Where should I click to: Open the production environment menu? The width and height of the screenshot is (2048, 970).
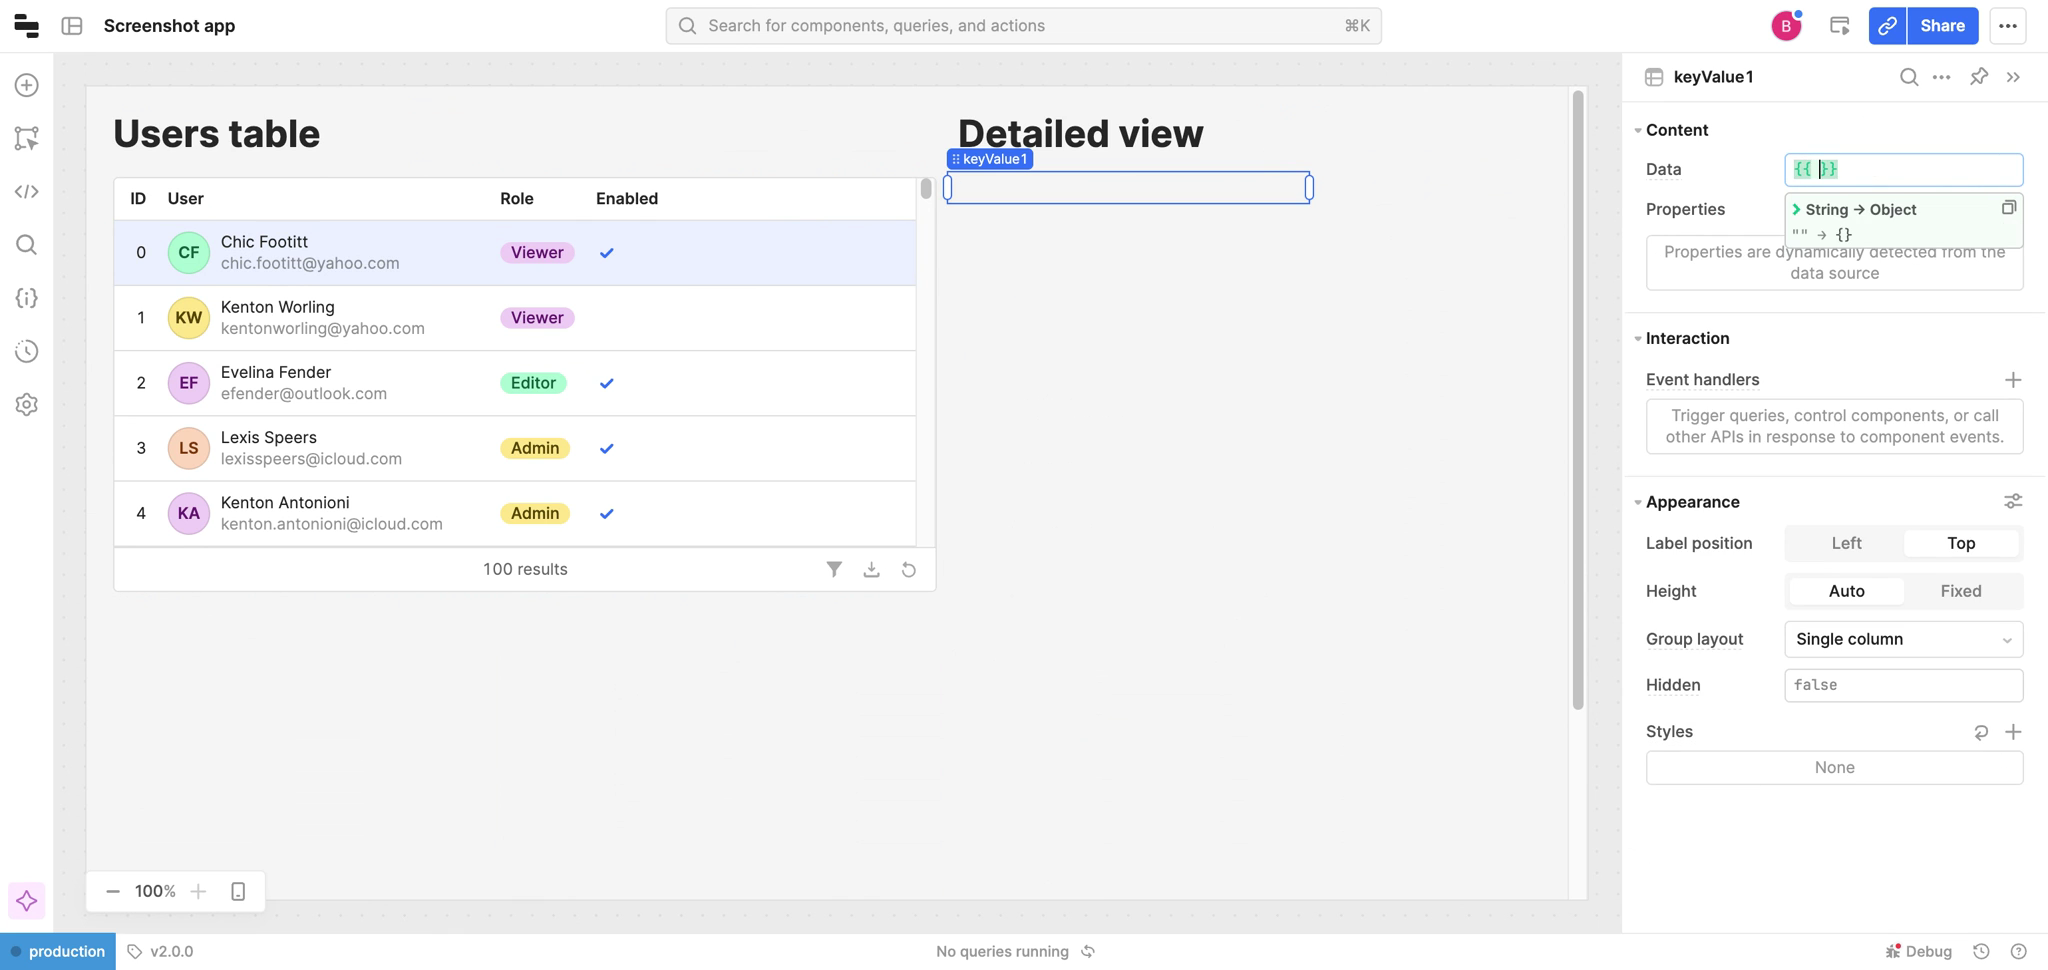[x=58, y=951]
